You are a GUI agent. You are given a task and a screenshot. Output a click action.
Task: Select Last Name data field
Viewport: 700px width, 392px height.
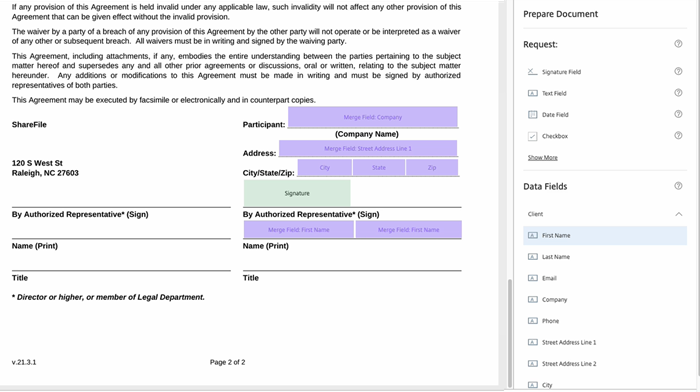(x=605, y=257)
